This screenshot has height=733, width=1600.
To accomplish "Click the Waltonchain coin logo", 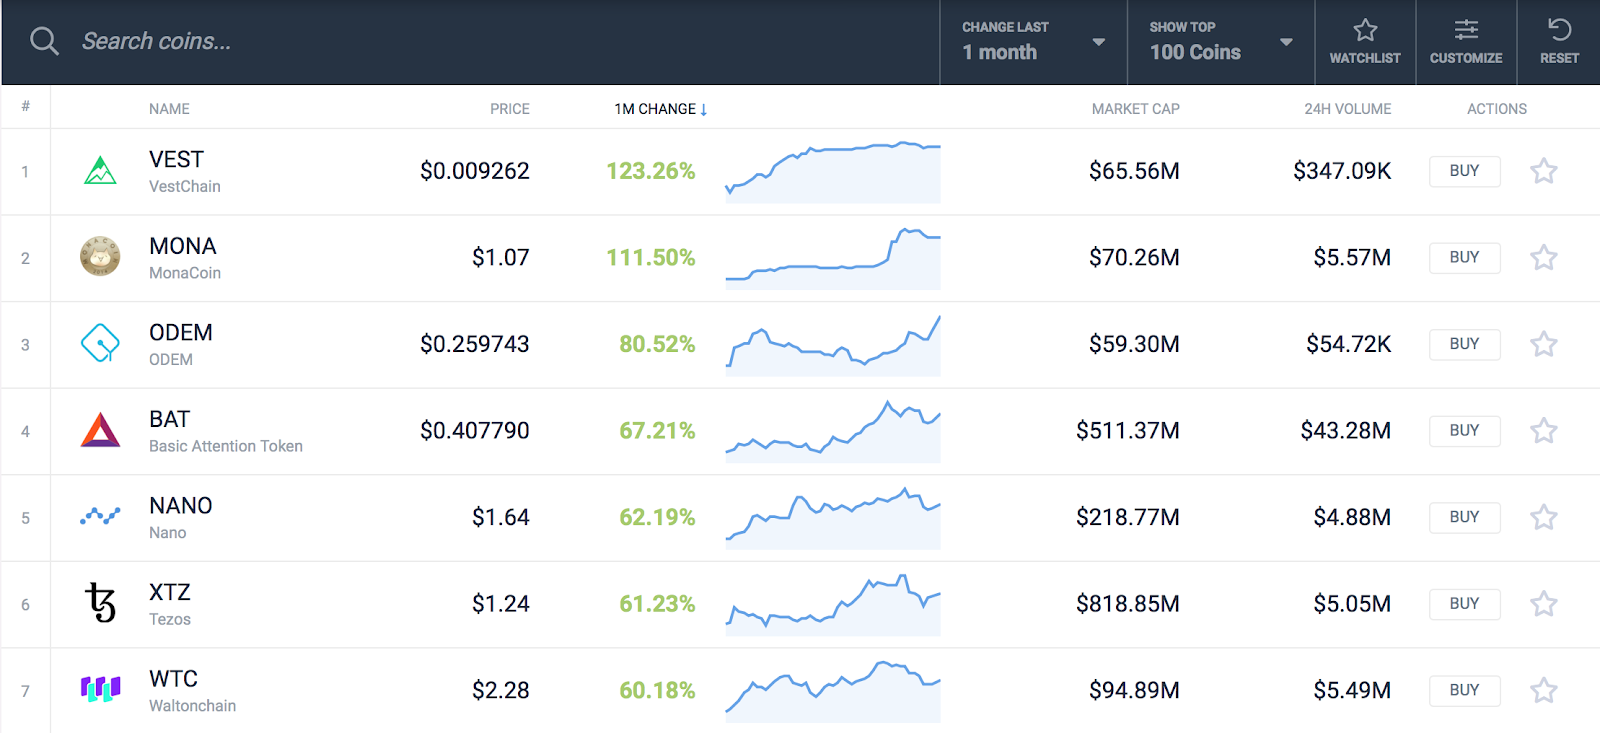I will [100, 689].
